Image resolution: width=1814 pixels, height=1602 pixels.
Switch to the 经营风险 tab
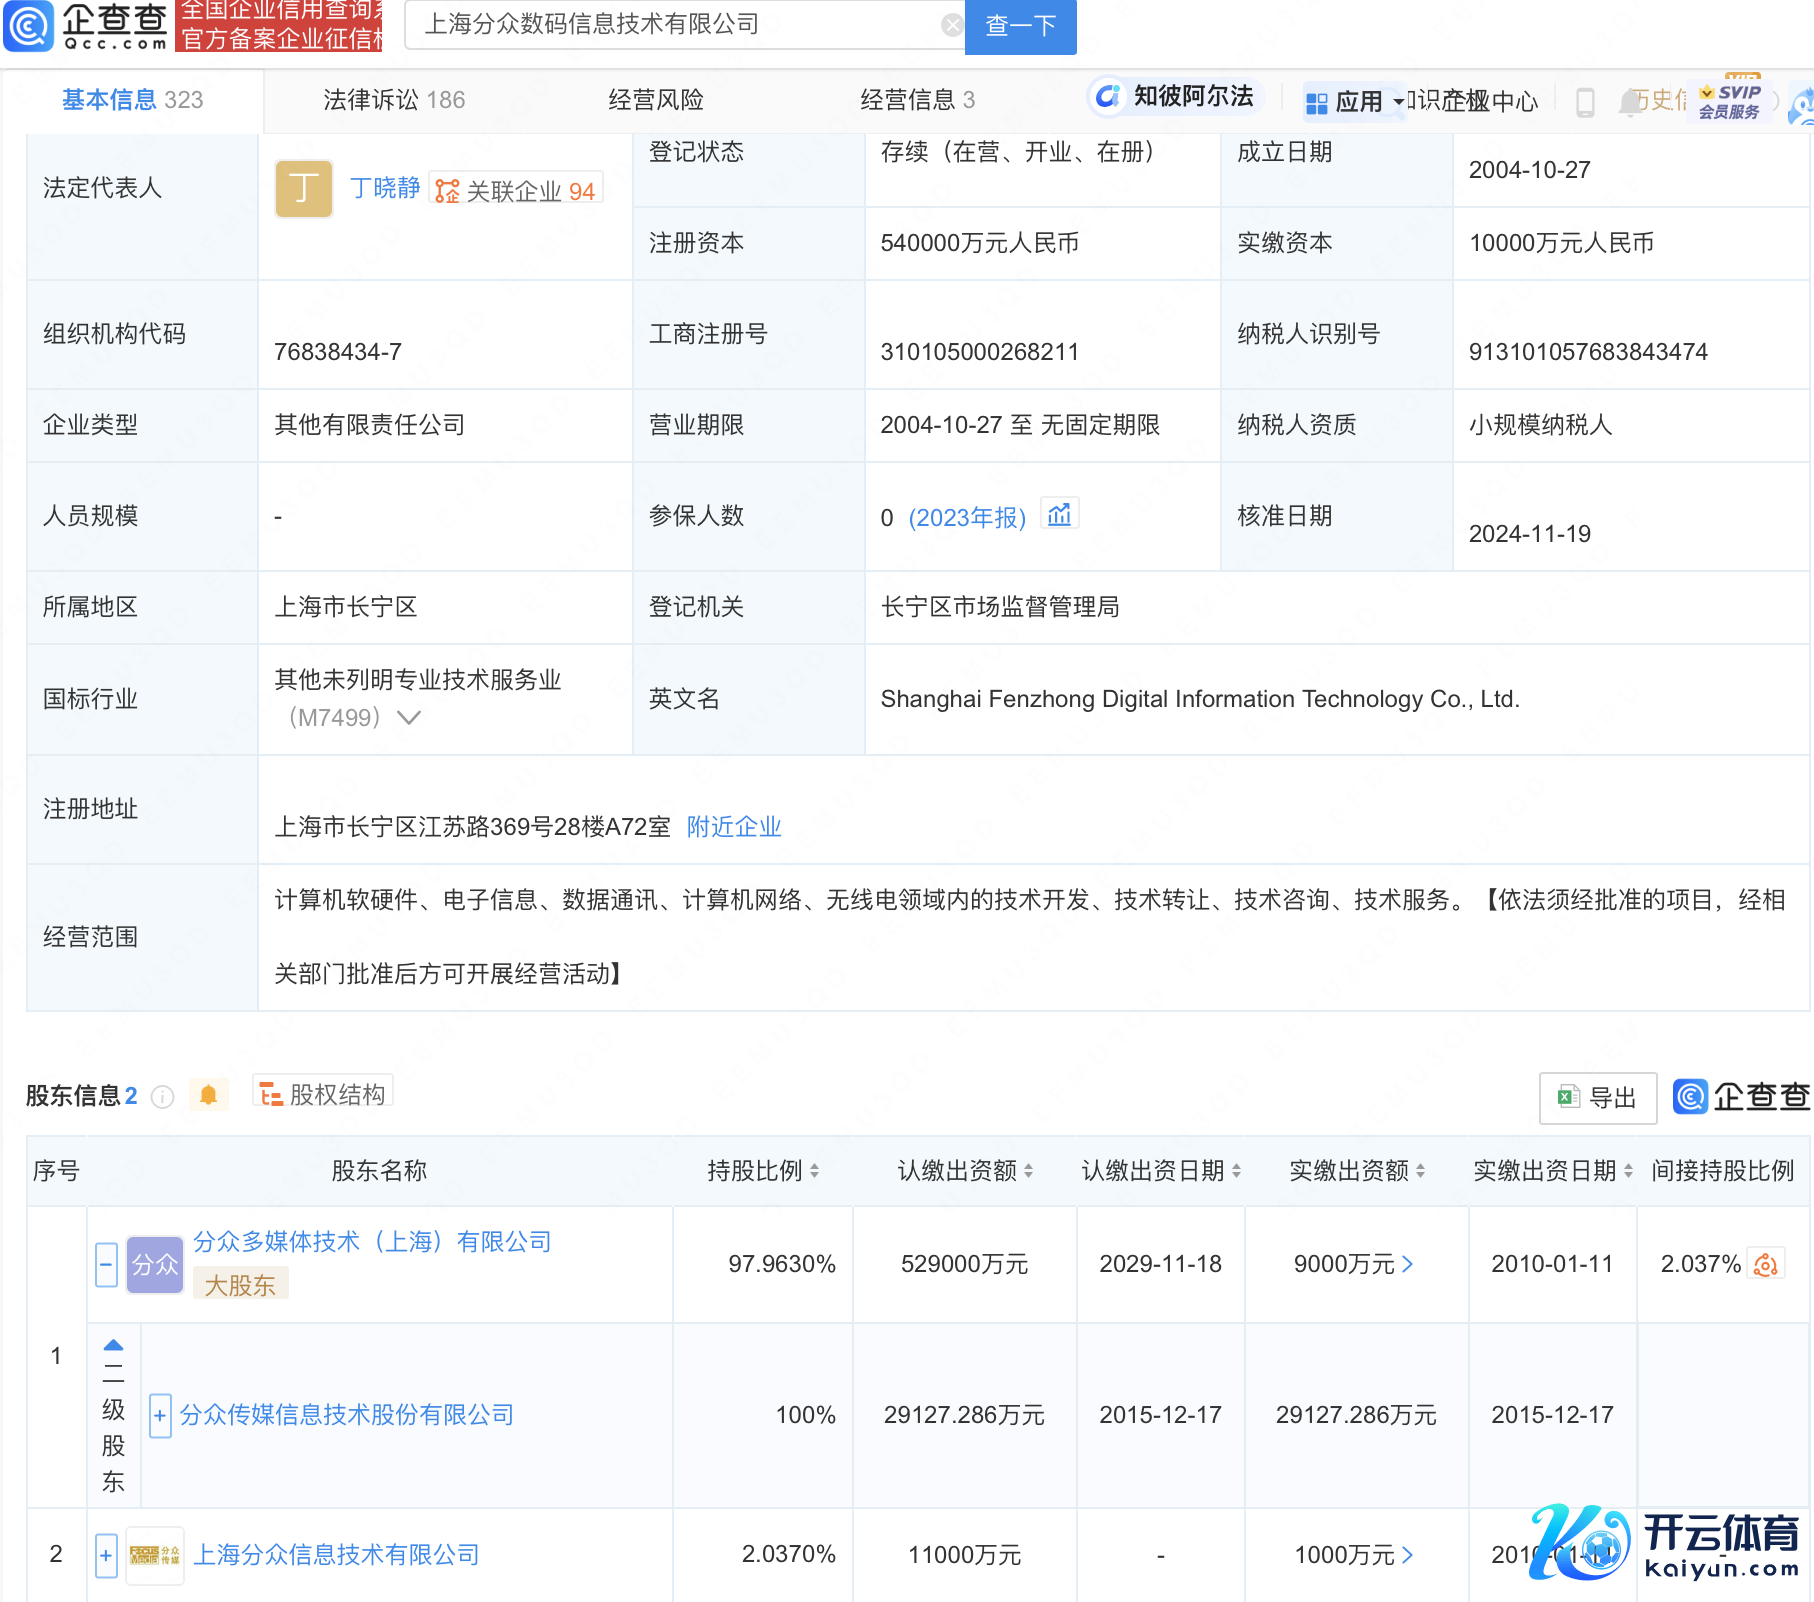tap(655, 100)
